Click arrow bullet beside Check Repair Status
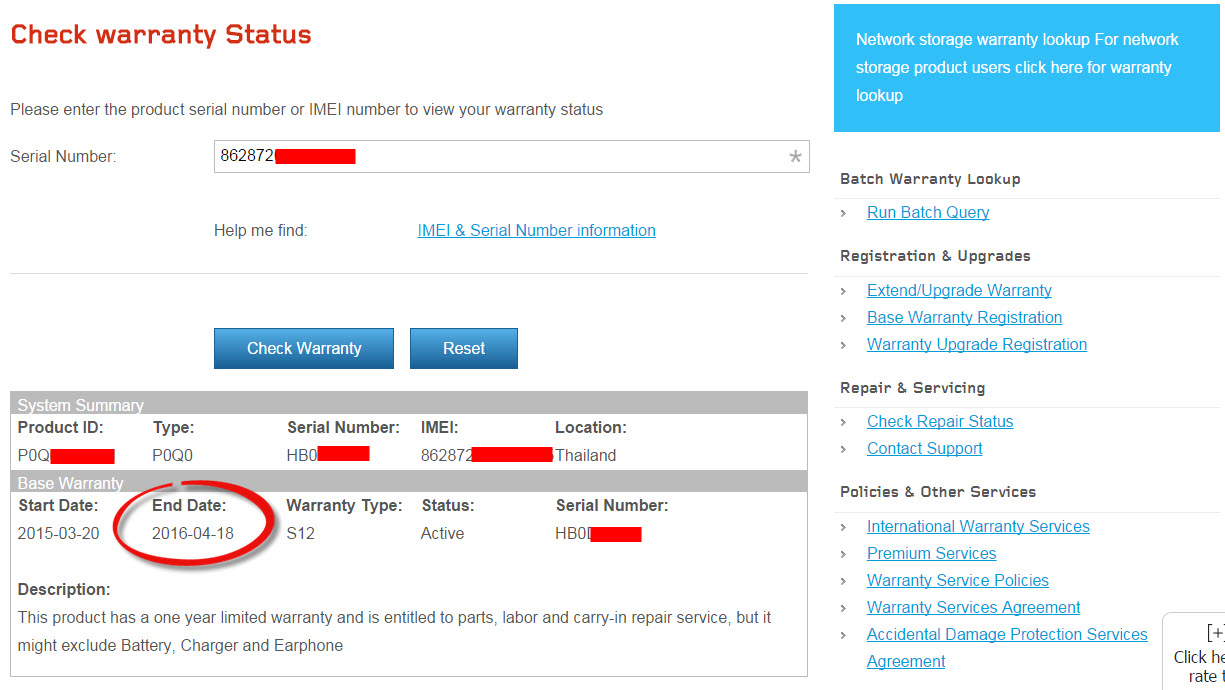This screenshot has height=690, width=1225. 844,422
